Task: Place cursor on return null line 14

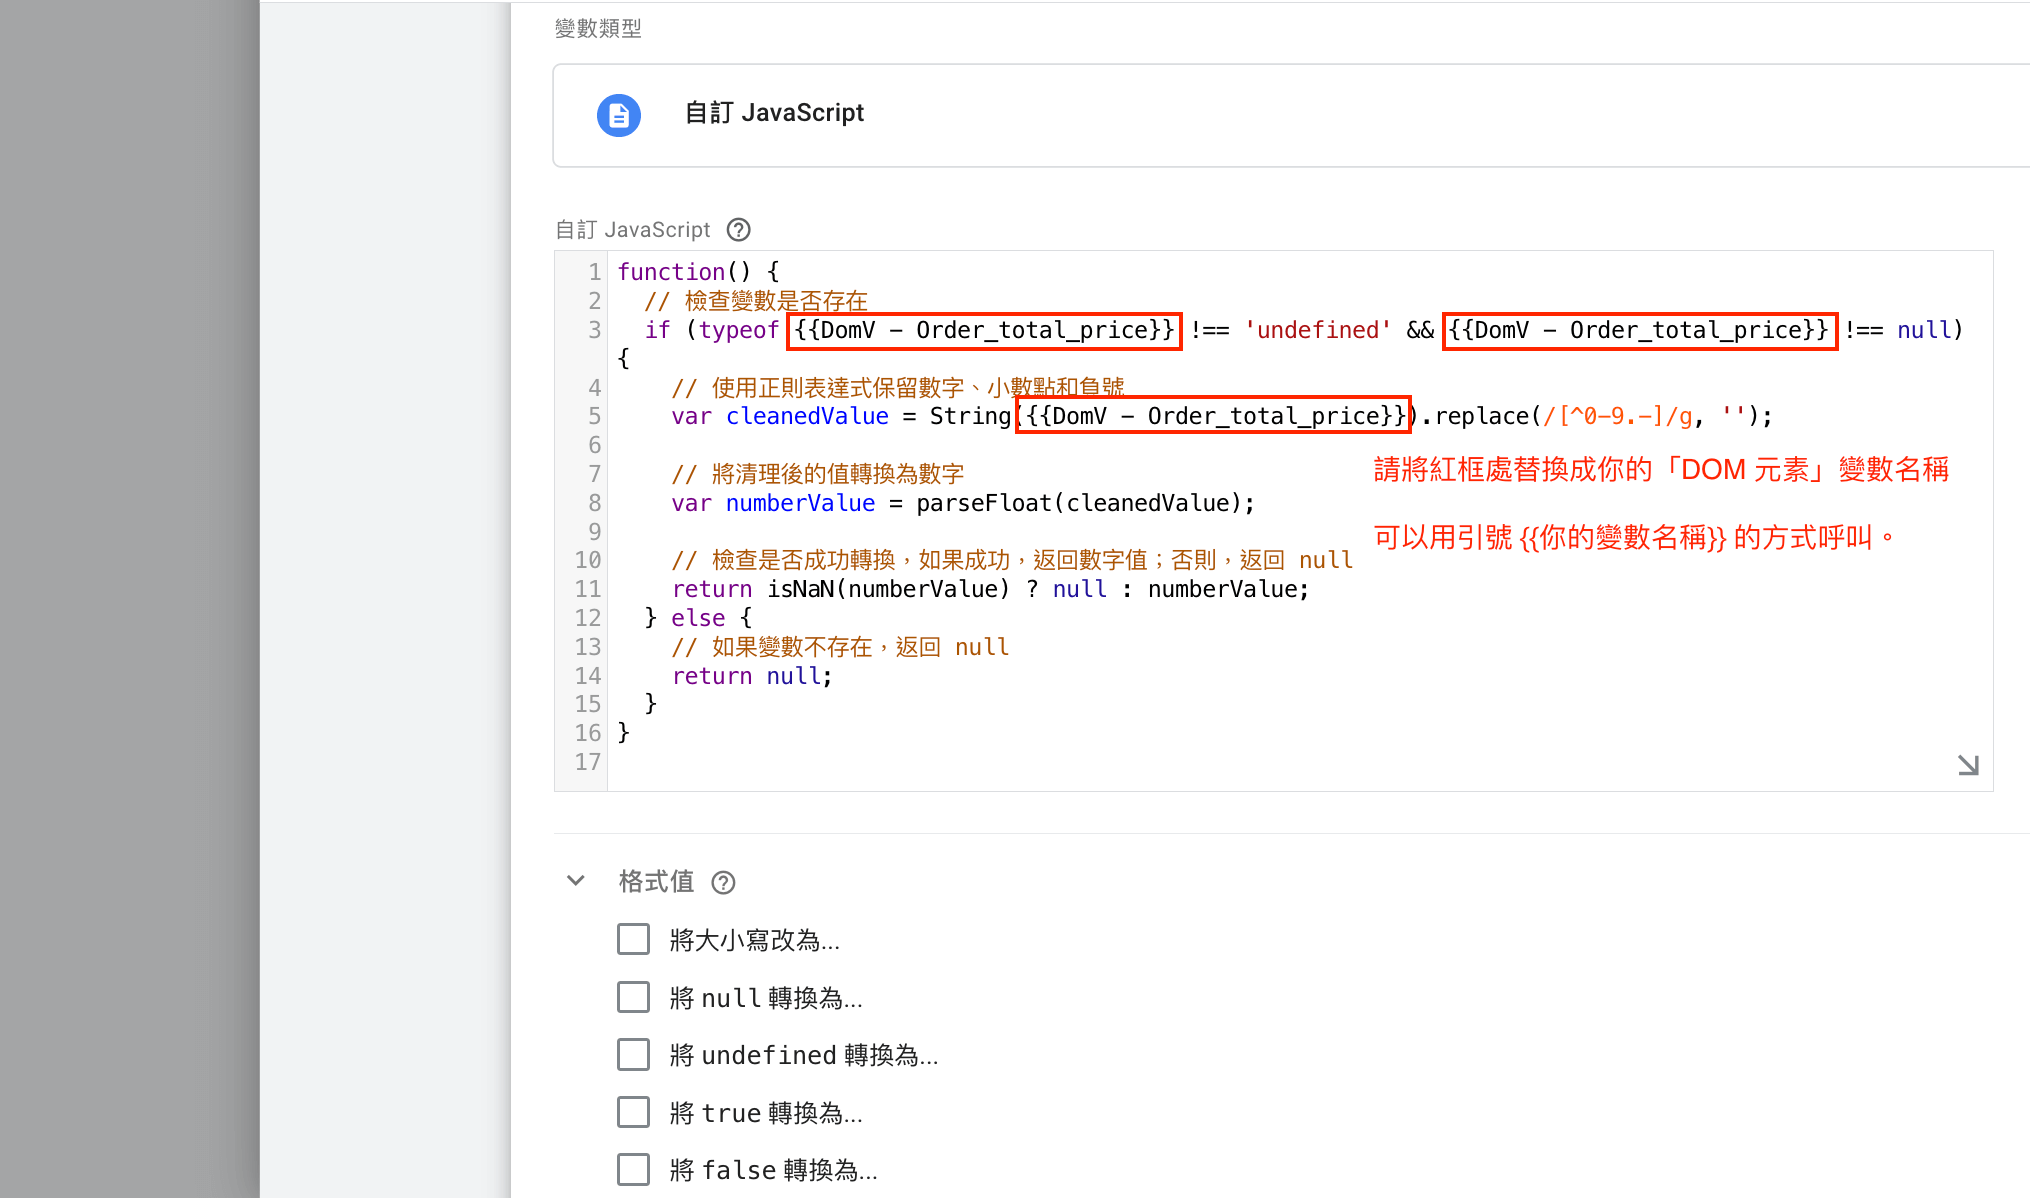Action: 752,676
